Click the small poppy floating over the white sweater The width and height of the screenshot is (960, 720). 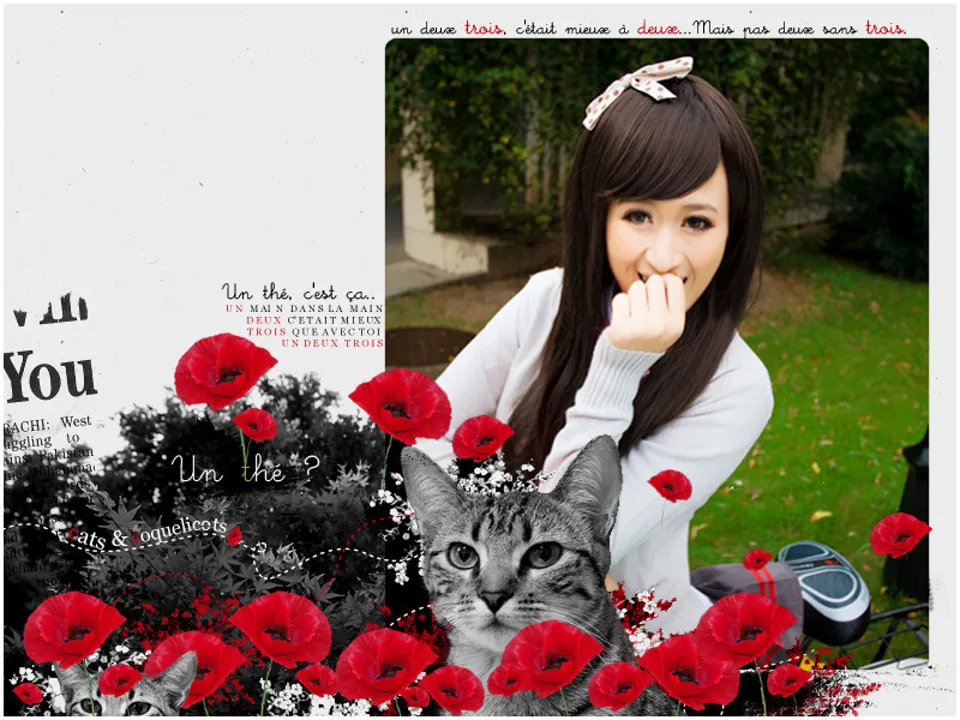click(670, 485)
